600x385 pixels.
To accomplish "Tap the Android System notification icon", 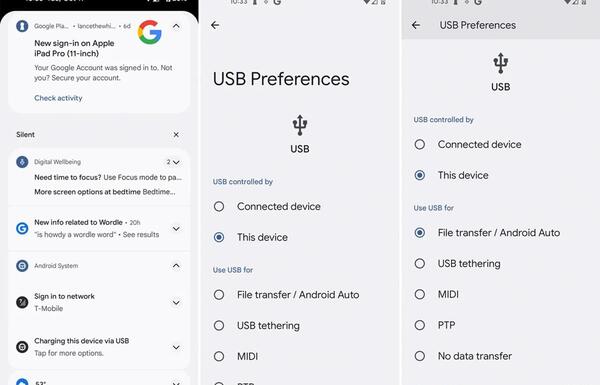I will pos(22,266).
